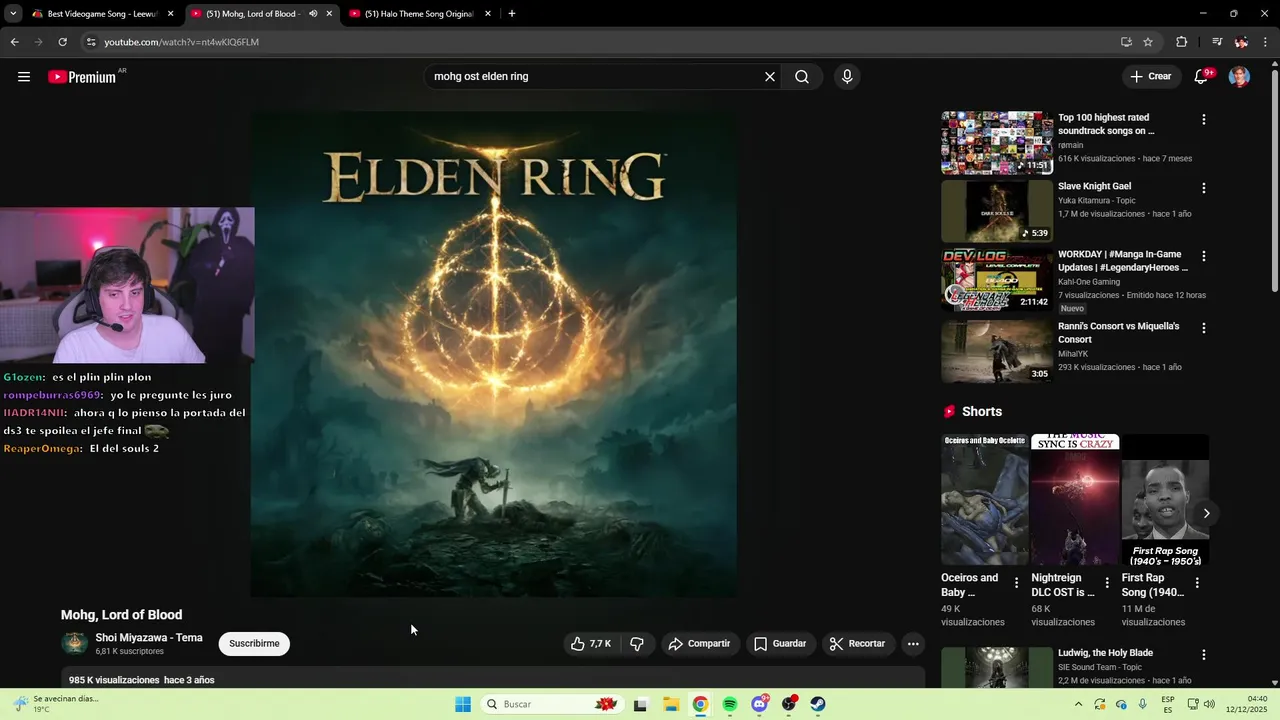
Task: Open OBS Studio from the taskbar
Action: click(x=789, y=704)
